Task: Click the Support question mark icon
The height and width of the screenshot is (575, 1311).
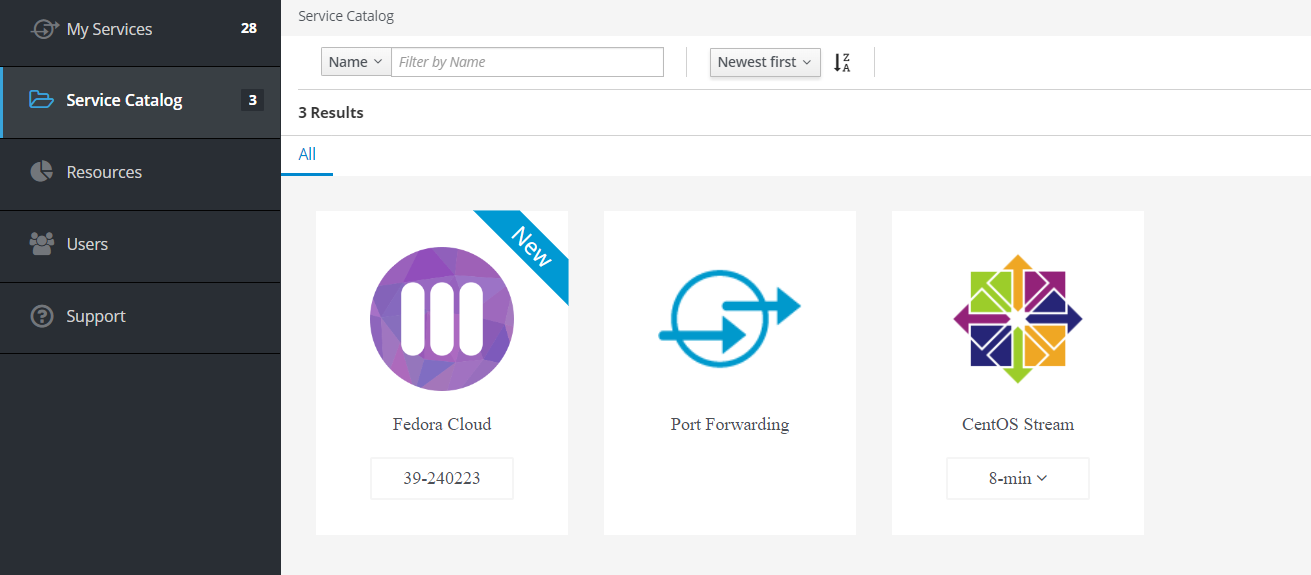Action: [41, 316]
